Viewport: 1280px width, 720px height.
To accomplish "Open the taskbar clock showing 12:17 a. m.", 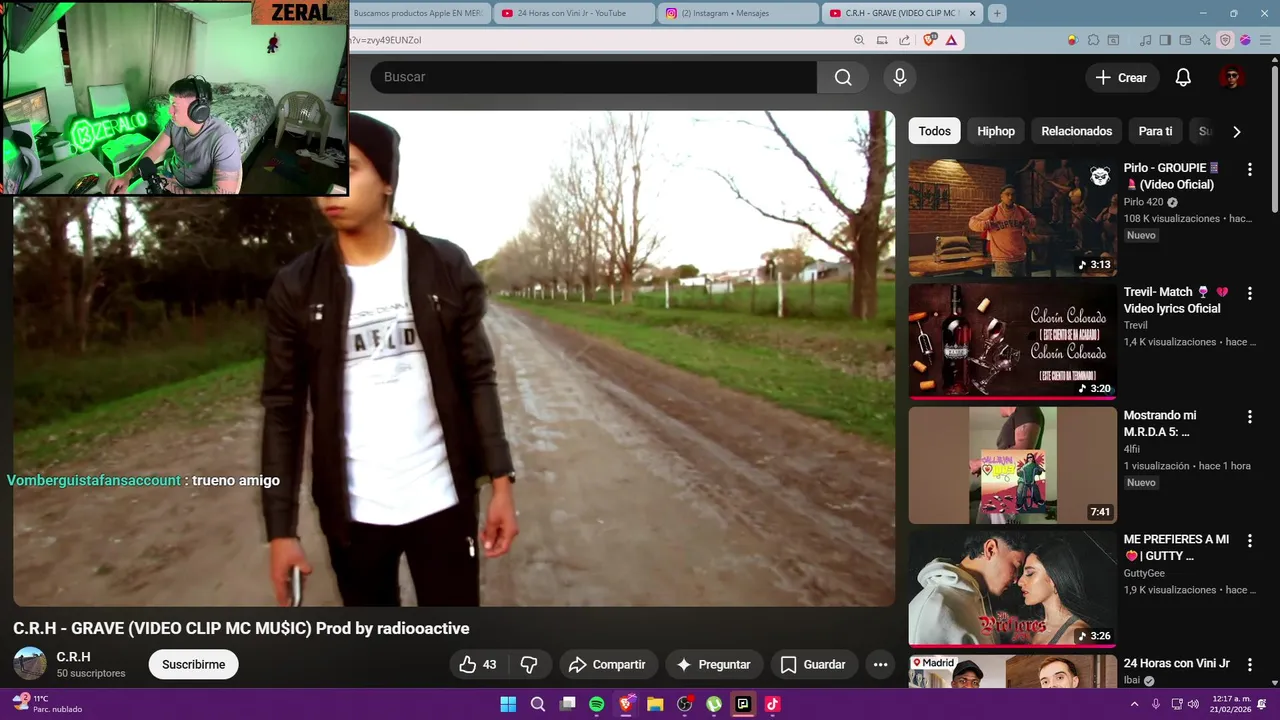I will point(1231,704).
